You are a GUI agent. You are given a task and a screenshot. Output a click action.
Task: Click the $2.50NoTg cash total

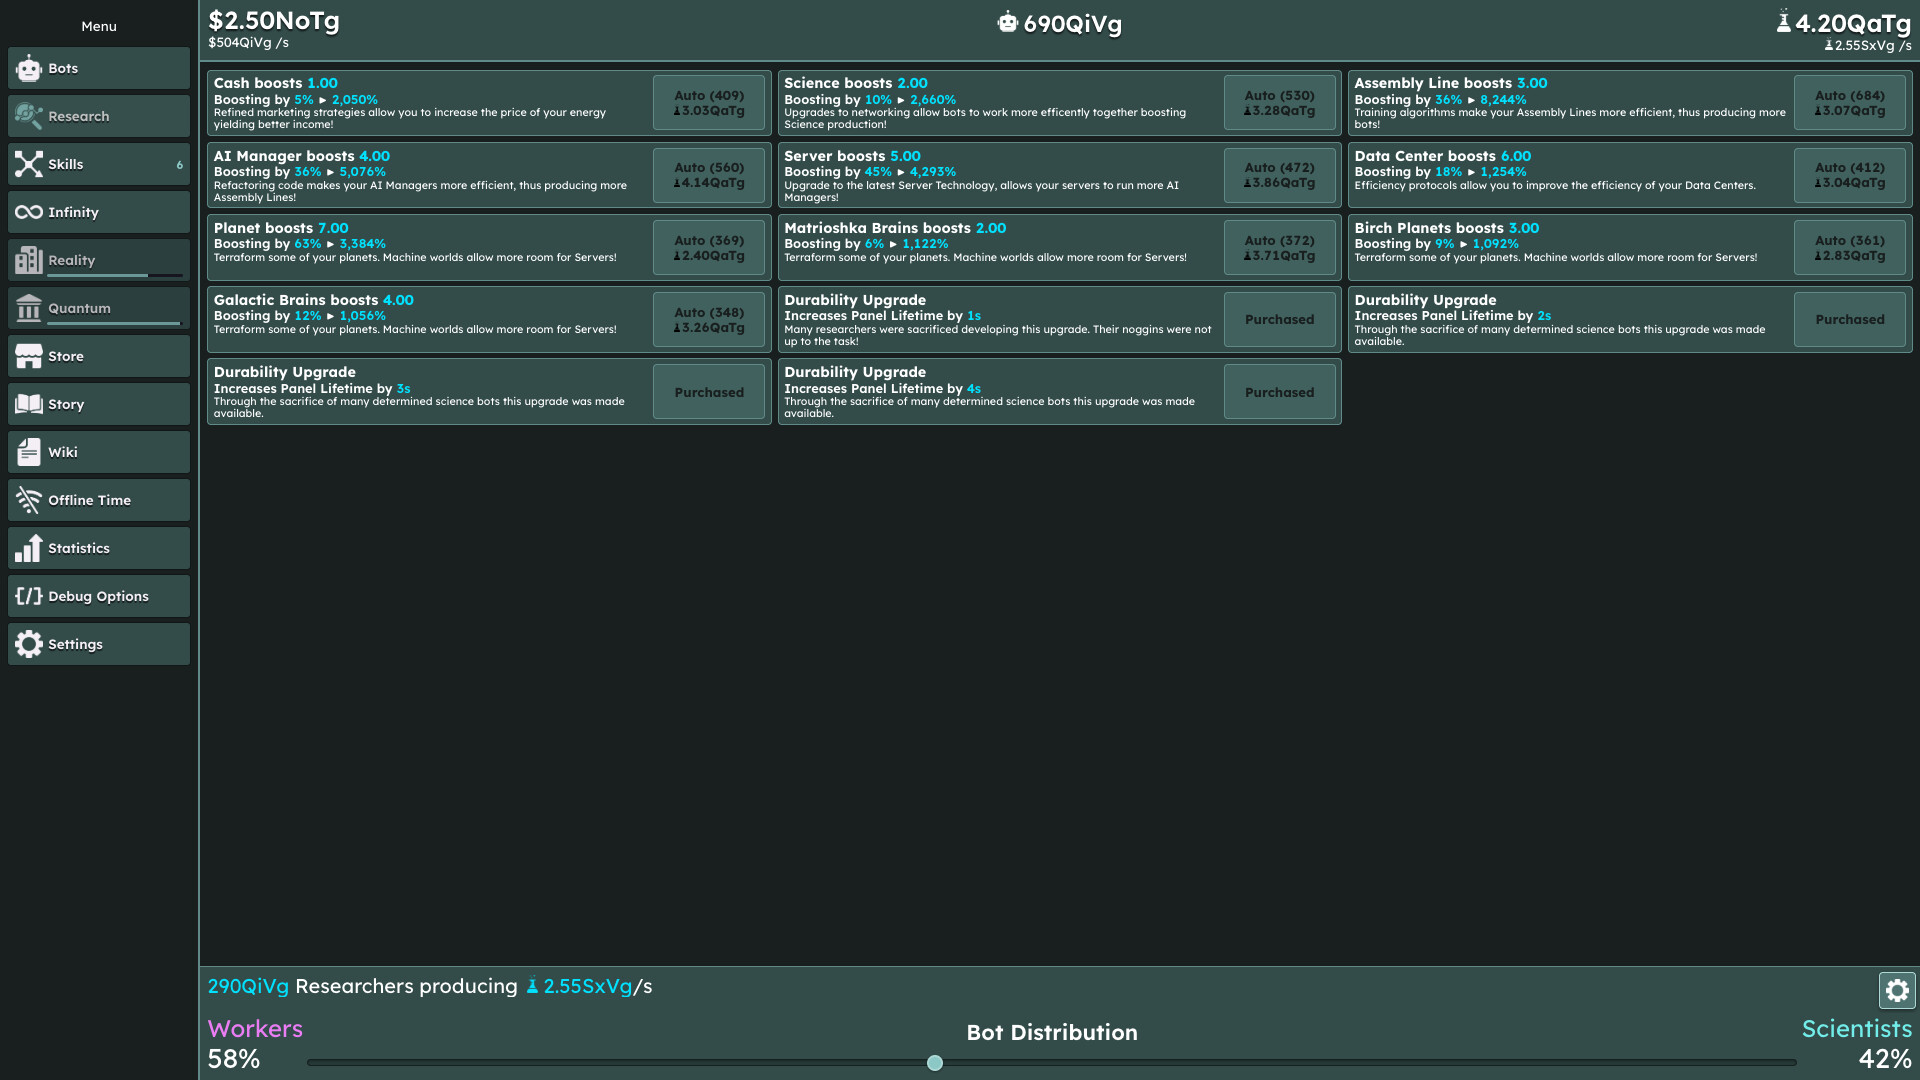click(x=274, y=21)
